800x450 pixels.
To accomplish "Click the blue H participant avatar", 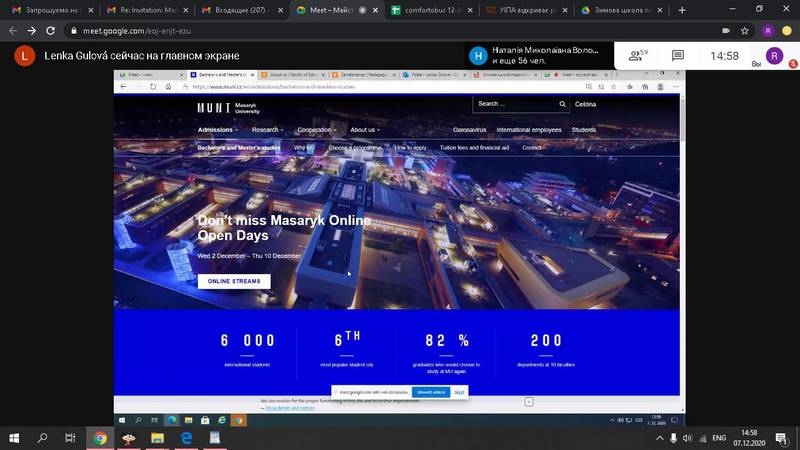I will [x=478, y=56].
